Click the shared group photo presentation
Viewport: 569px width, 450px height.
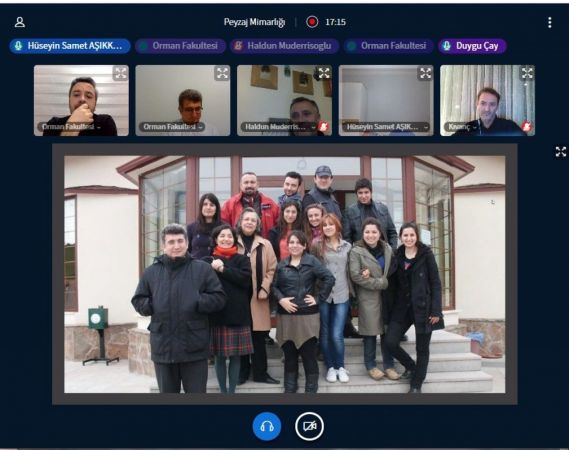[x=284, y=274]
